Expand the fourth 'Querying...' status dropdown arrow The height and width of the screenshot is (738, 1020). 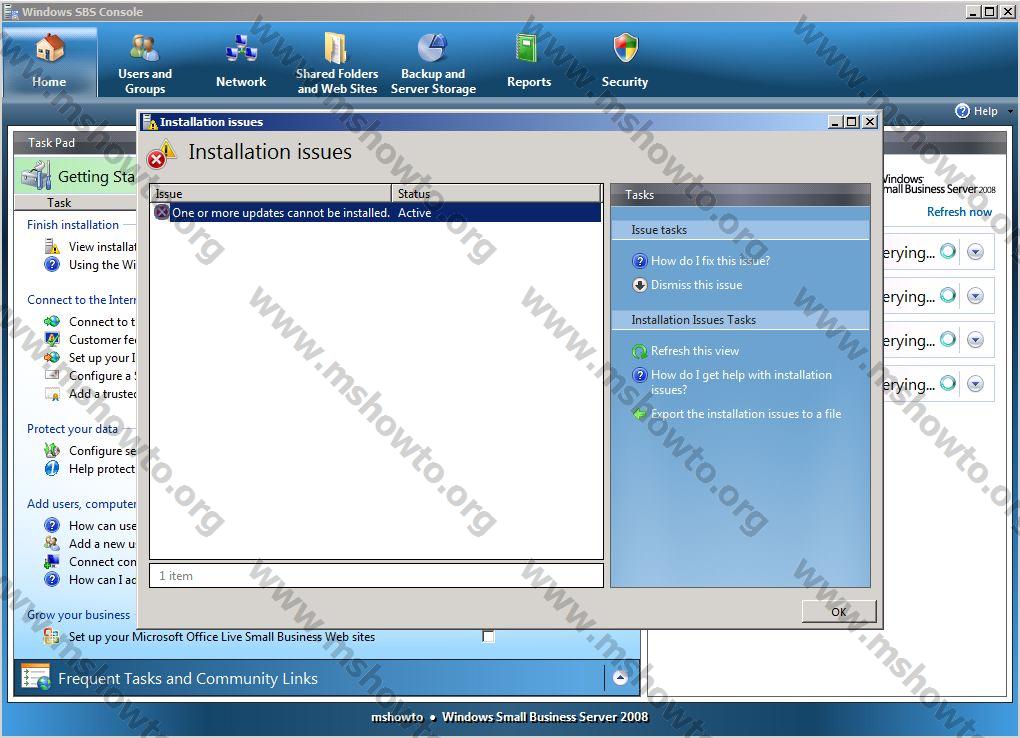point(974,384)
